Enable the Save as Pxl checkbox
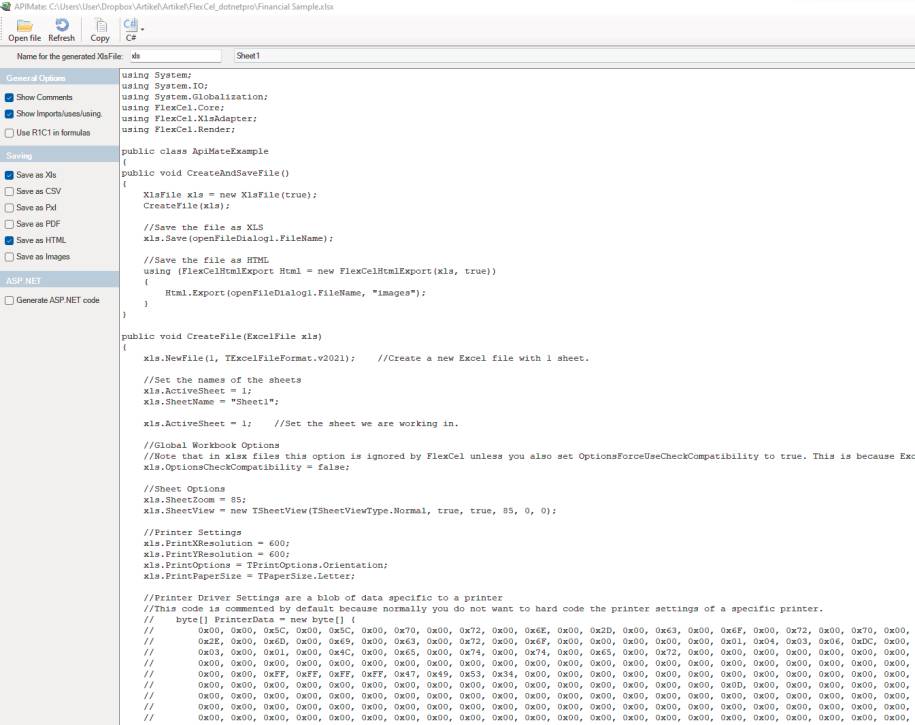The width and height of the screenshot is (915, 725). (x=9, y=208)
